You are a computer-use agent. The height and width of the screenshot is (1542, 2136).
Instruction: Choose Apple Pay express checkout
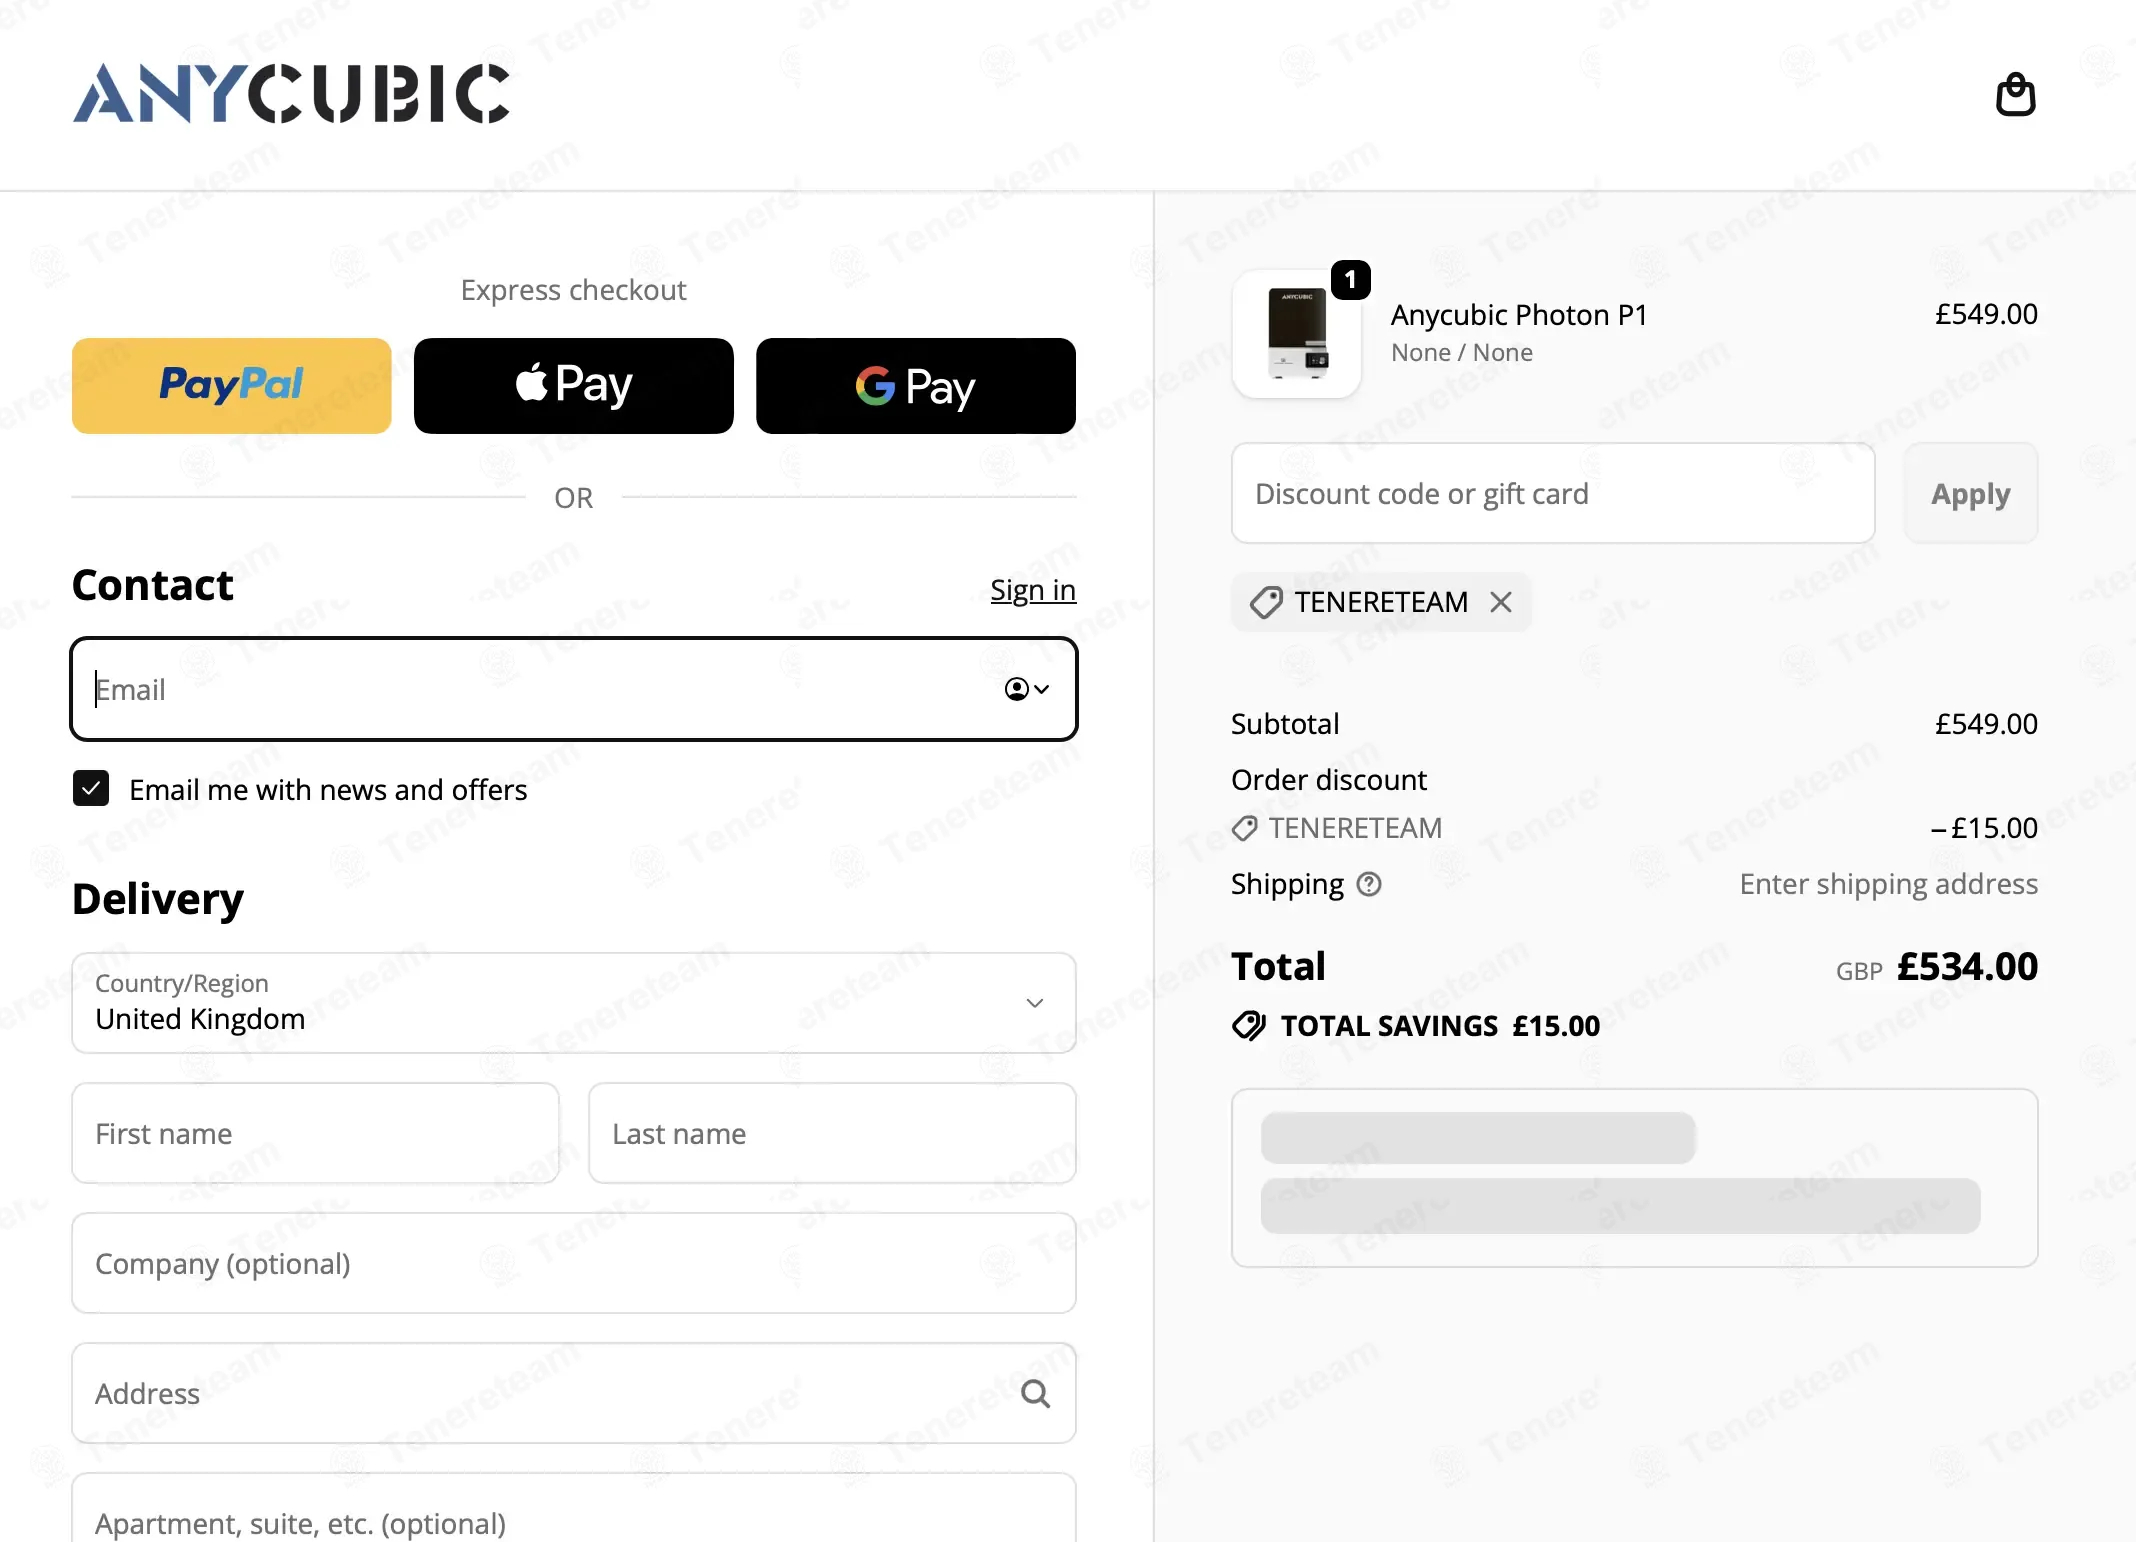(x=574, y=386)
